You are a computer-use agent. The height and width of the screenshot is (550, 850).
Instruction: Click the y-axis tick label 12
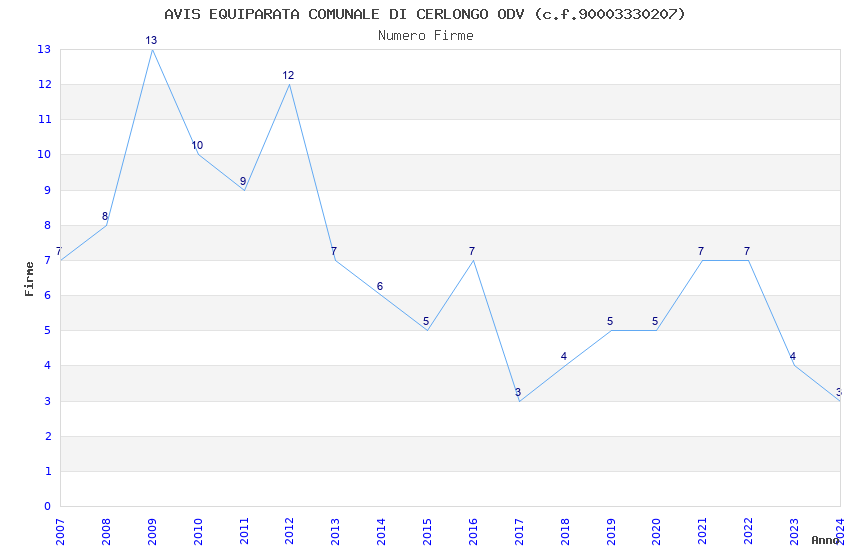pyautogui.click(x=44, y=84)
